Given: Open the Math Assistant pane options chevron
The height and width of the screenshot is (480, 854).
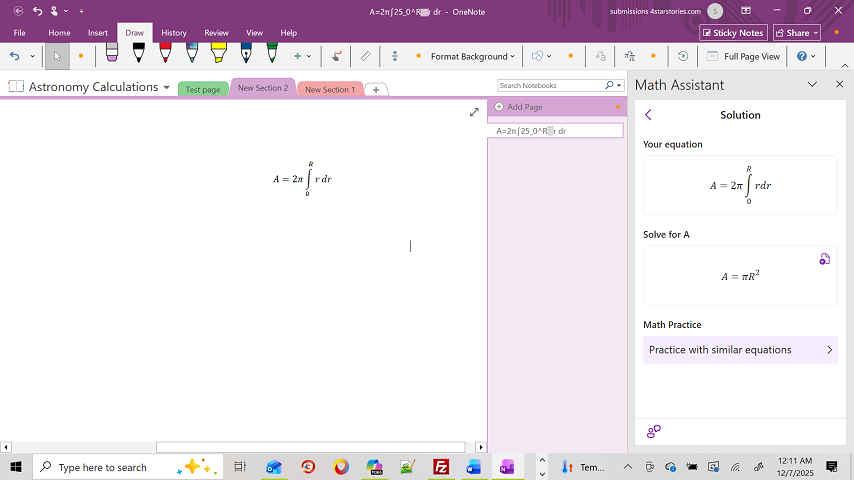Looking at the screenshot, I should pyautogui.click(x=812, y=85).
